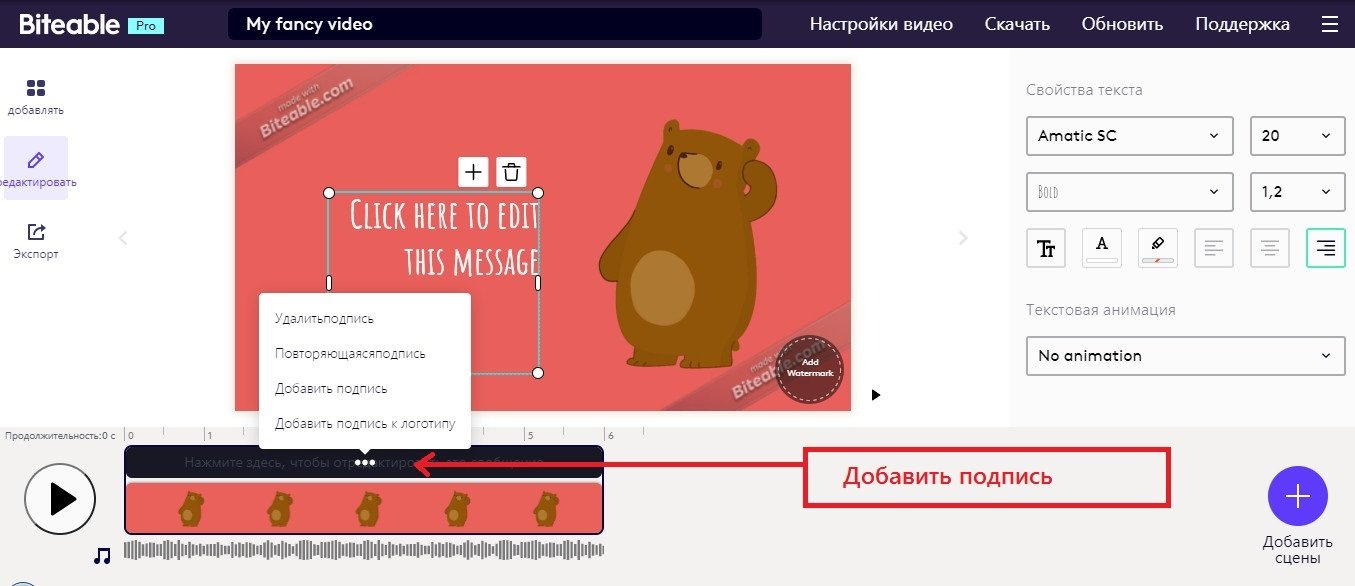Click the text size Tт icon
This screenshot has height=586, width=1355.
pos(1046,248)
